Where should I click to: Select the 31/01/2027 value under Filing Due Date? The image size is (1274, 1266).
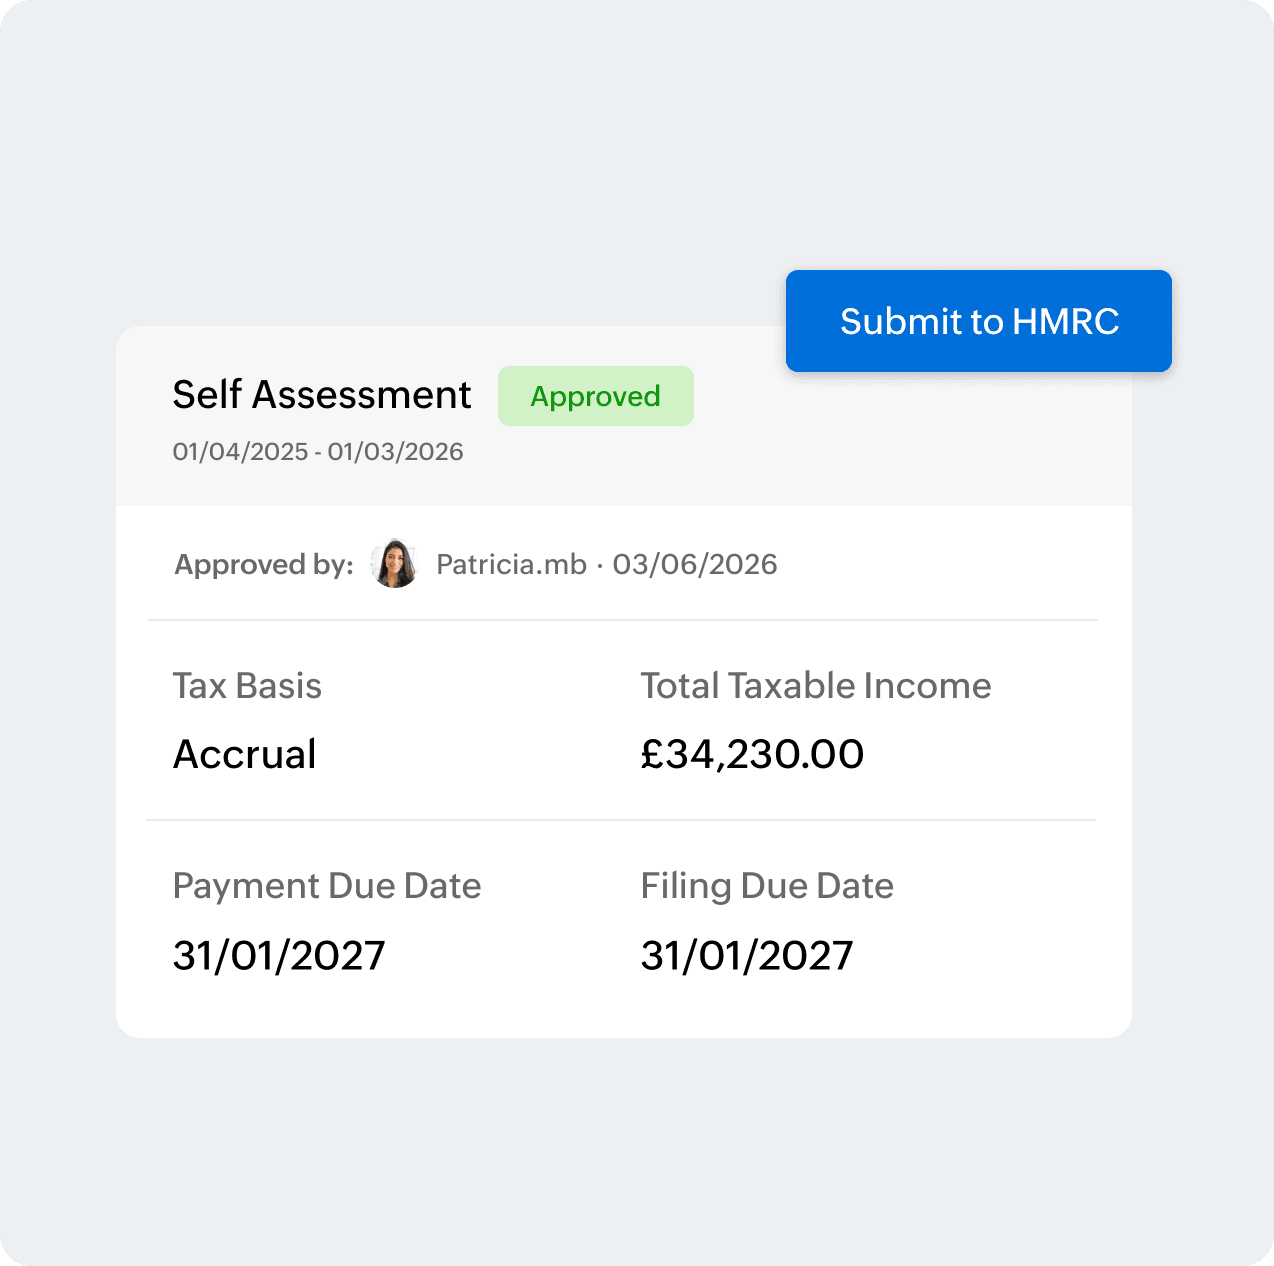[x=747, y=955]
